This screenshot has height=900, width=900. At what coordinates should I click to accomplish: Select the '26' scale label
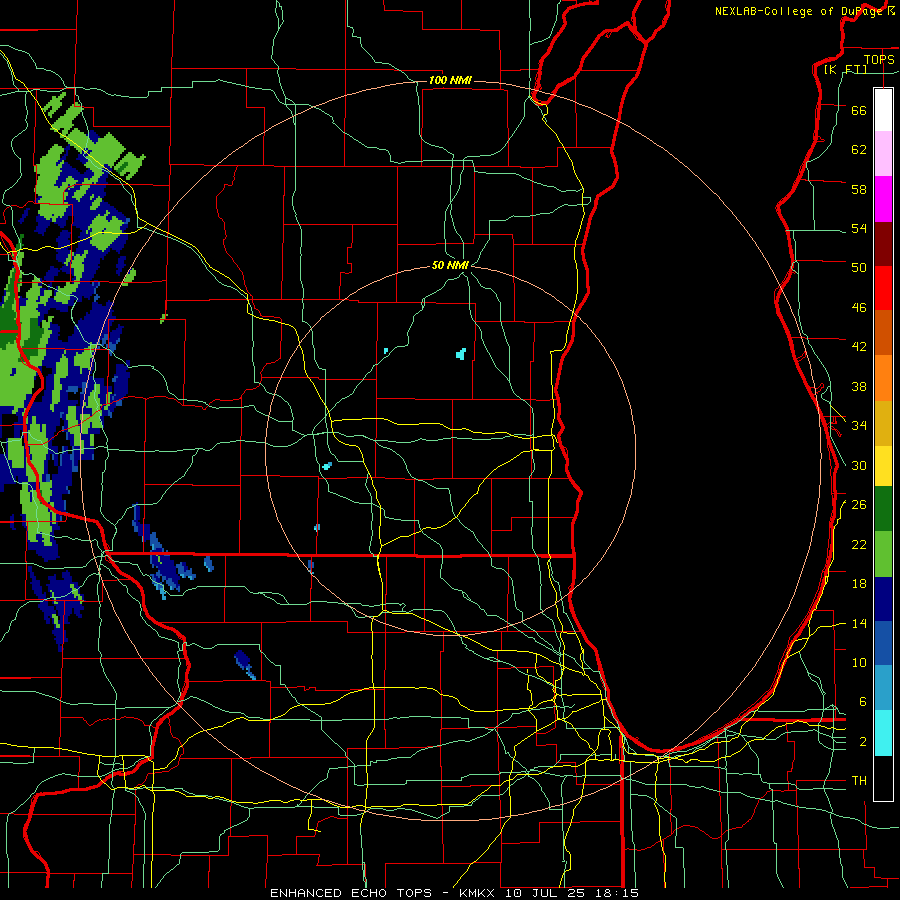coord(859,505)
